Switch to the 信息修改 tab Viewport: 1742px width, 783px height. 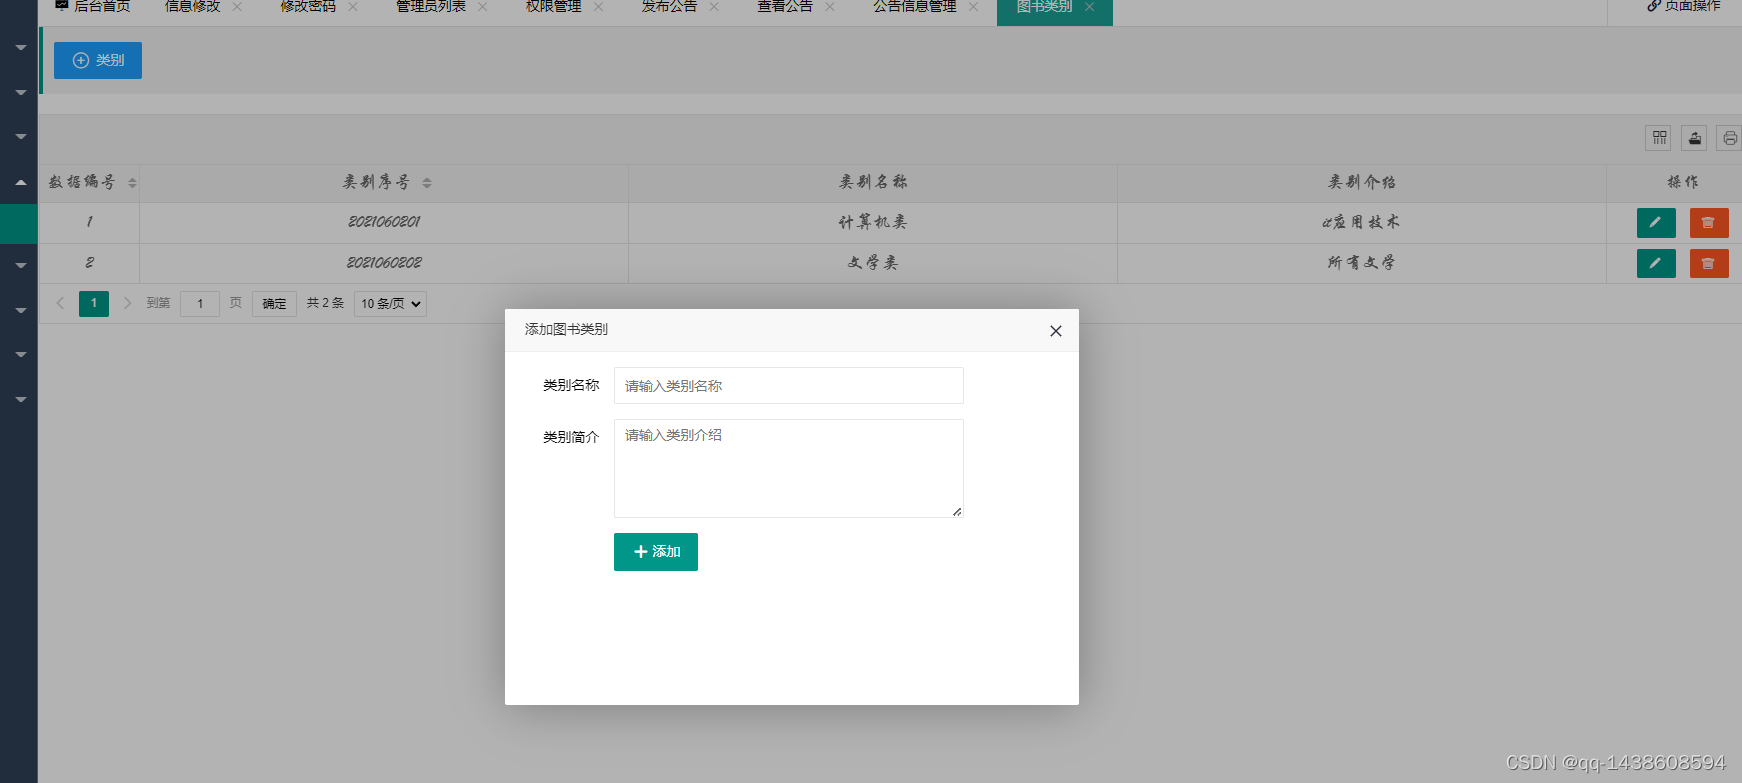tap(192, 6)
